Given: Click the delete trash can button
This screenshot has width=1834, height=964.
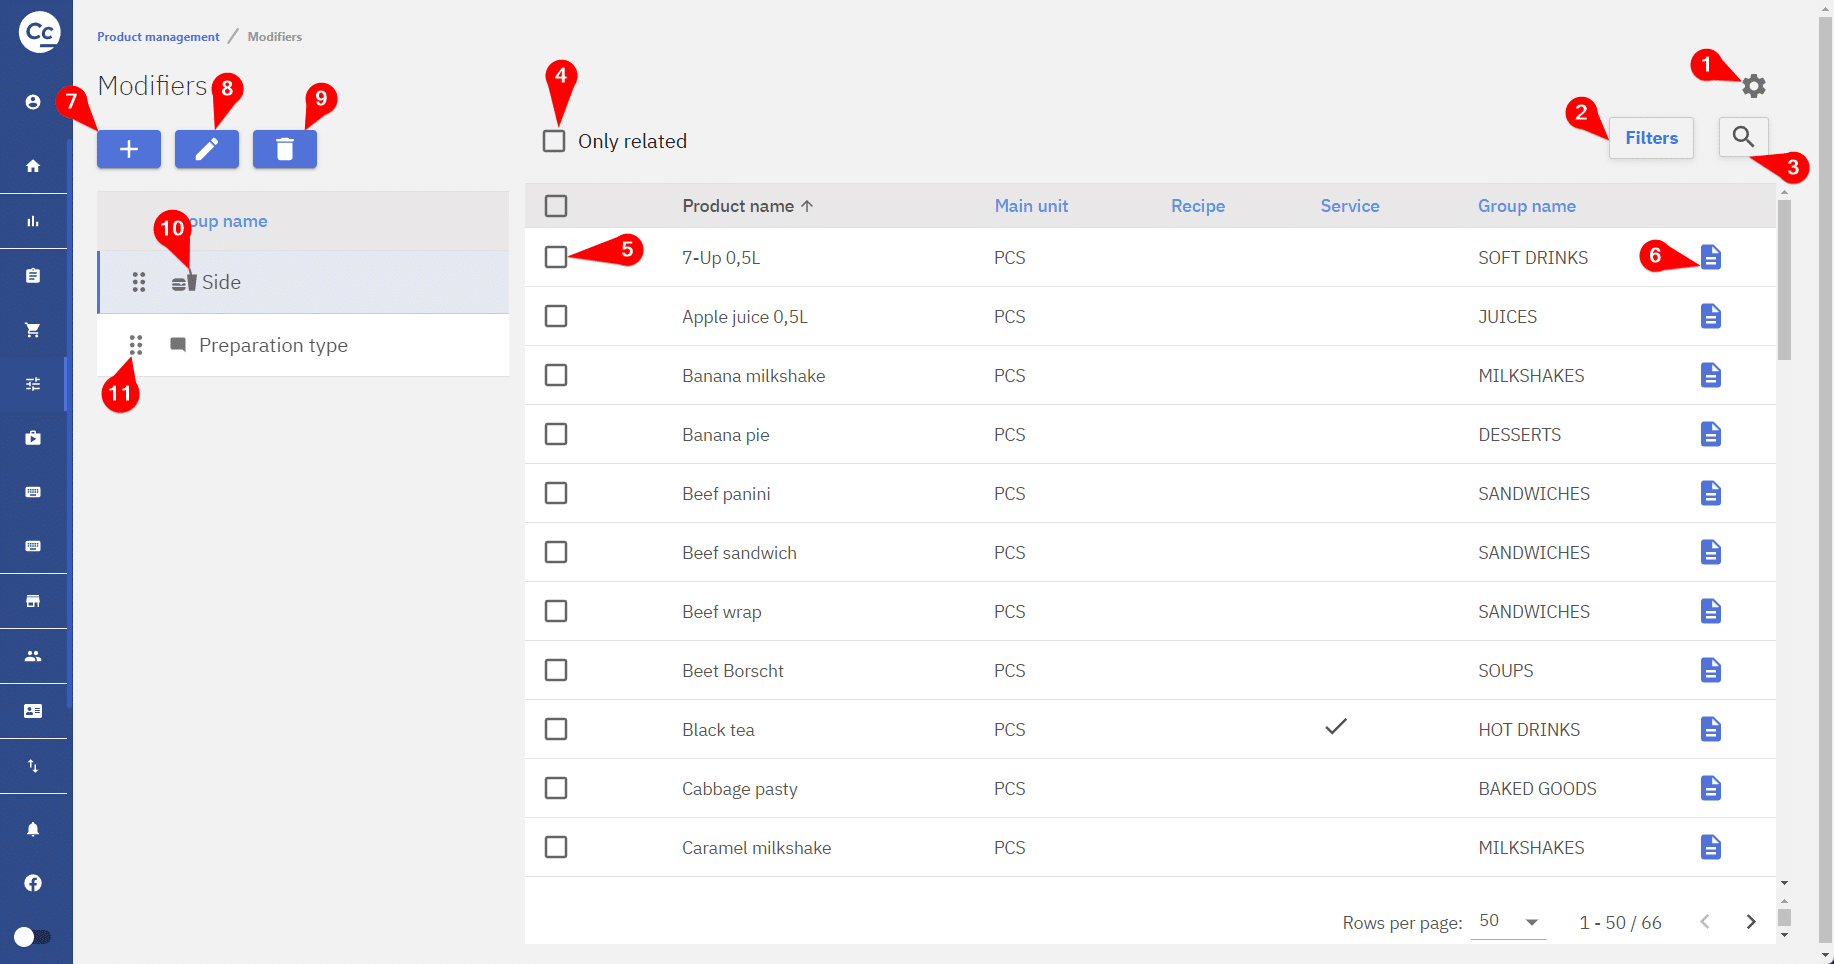Looking at the screenshot, I should tap(285, 149).
